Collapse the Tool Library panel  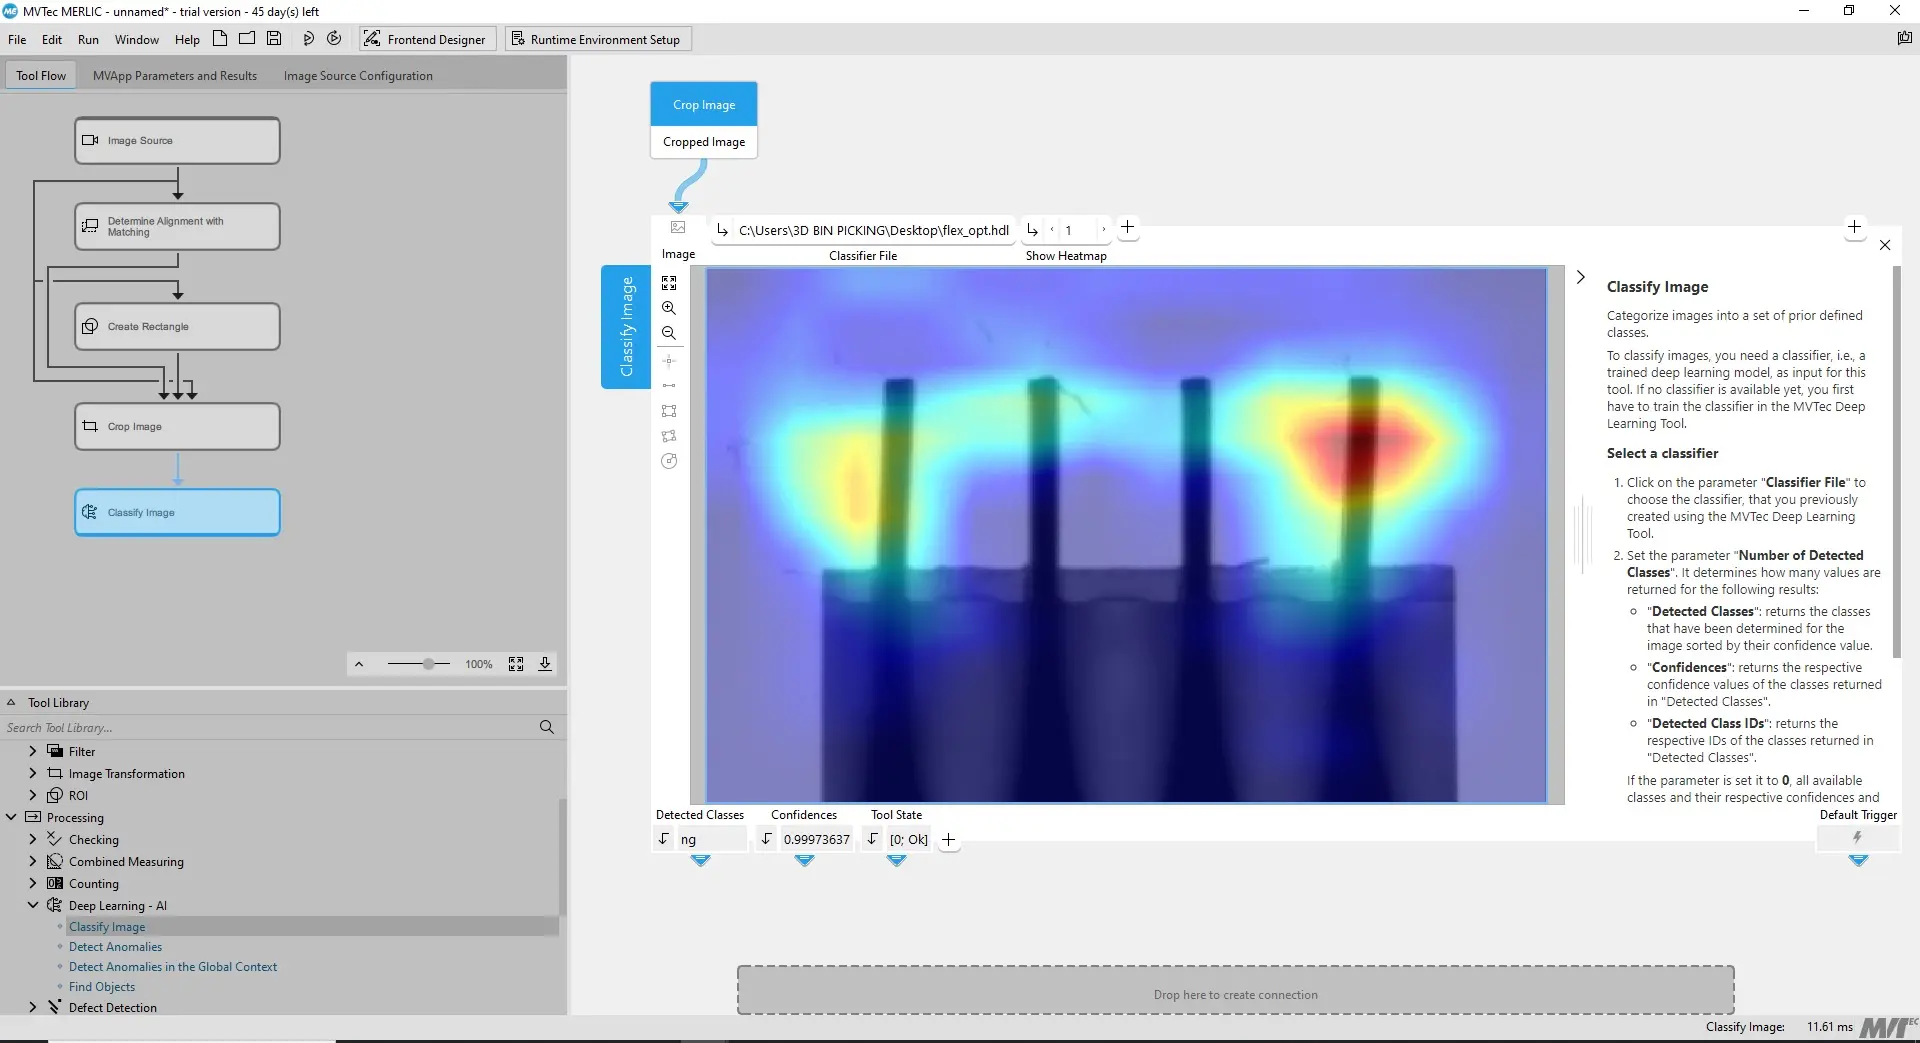coord(11,703)
